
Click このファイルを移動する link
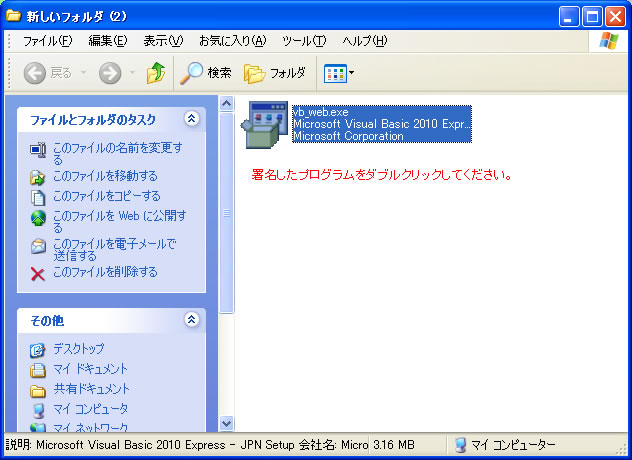[105, 176]
